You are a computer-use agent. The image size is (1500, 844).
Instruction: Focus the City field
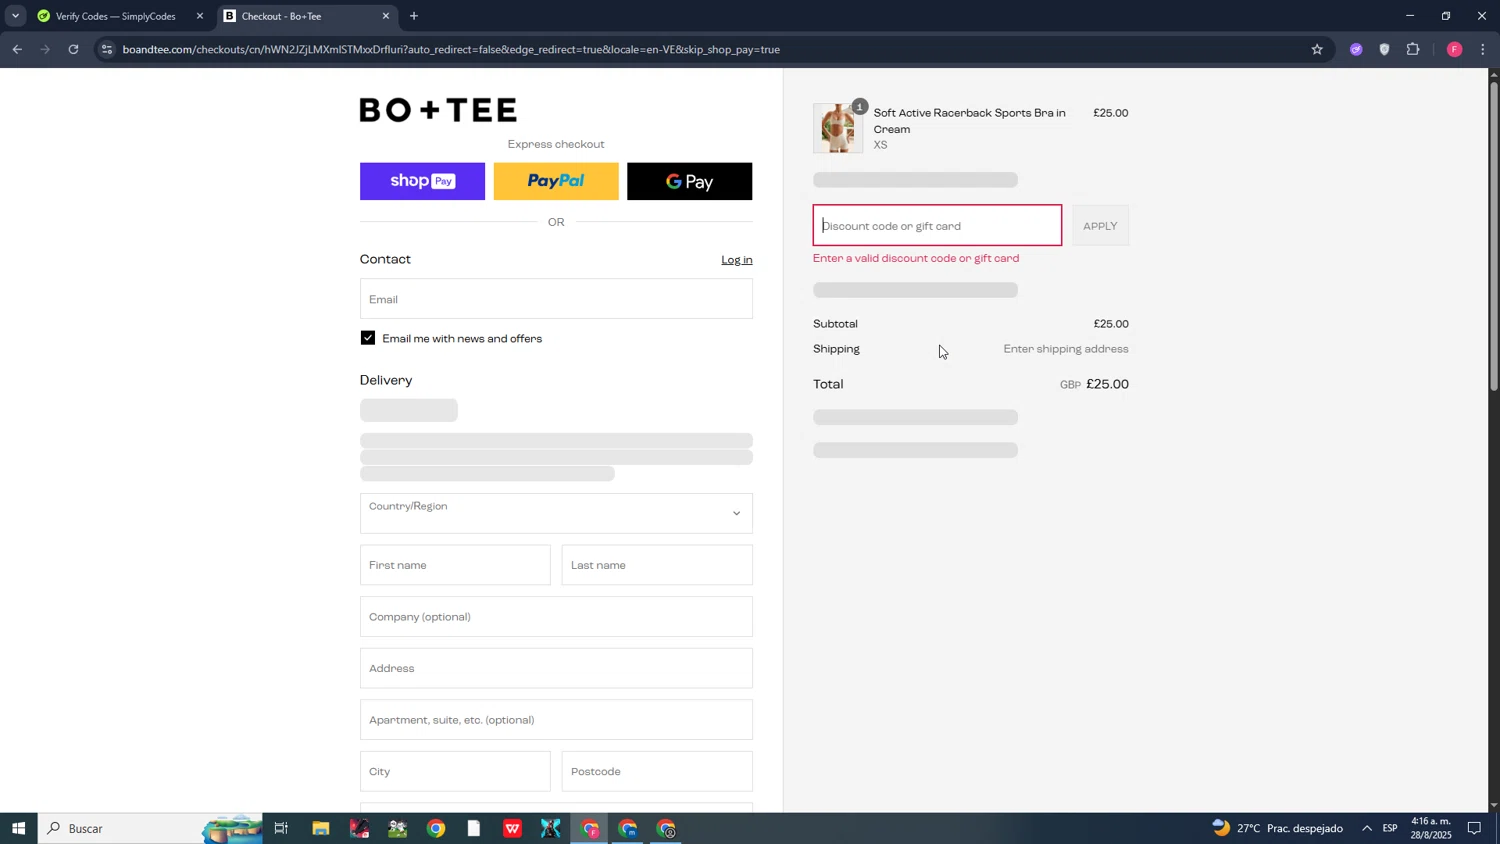(455, 772)
